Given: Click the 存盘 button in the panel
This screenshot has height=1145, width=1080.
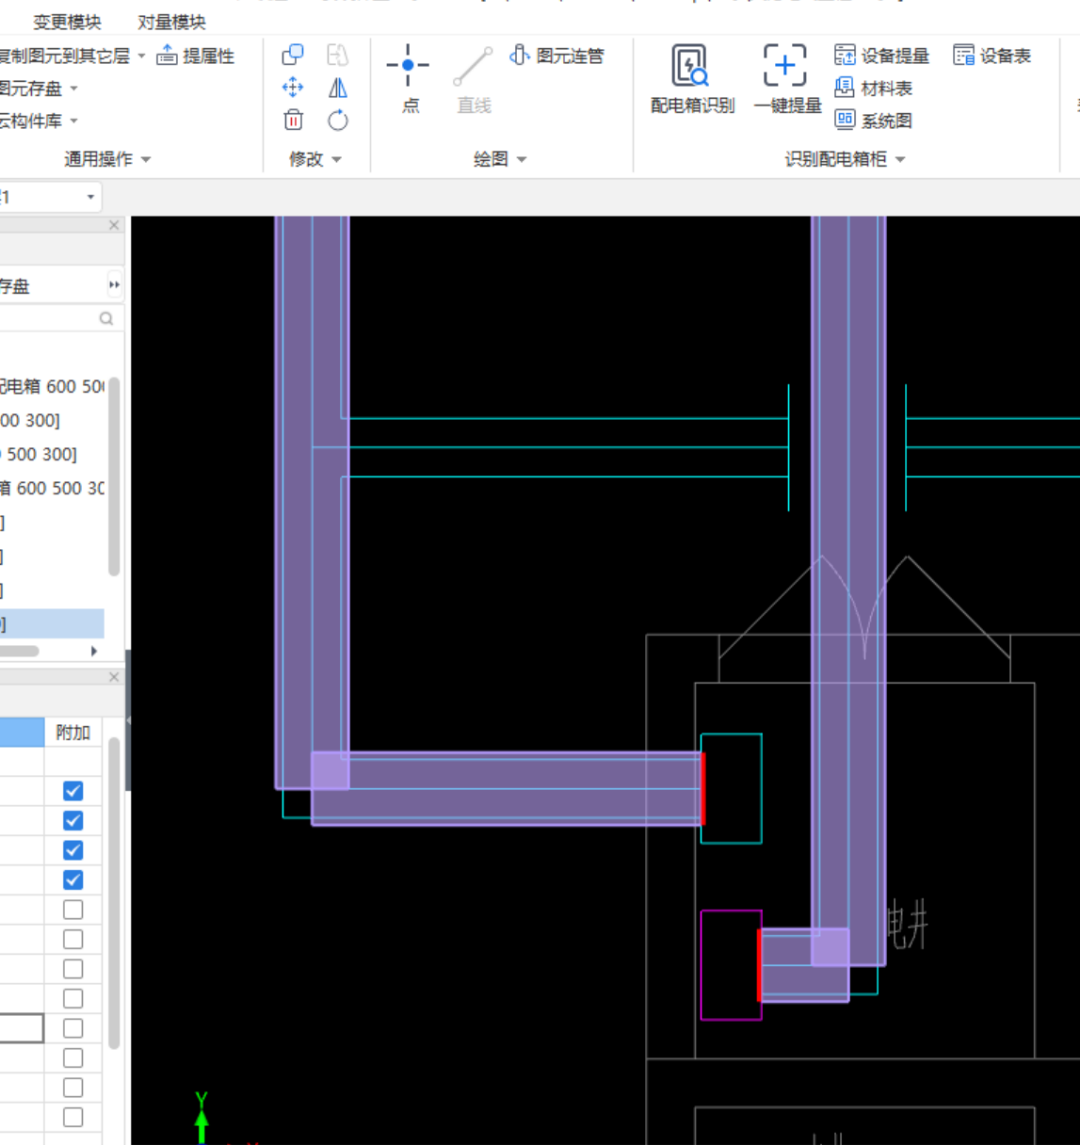Looking at the screenshot, I should coord(15,286).
